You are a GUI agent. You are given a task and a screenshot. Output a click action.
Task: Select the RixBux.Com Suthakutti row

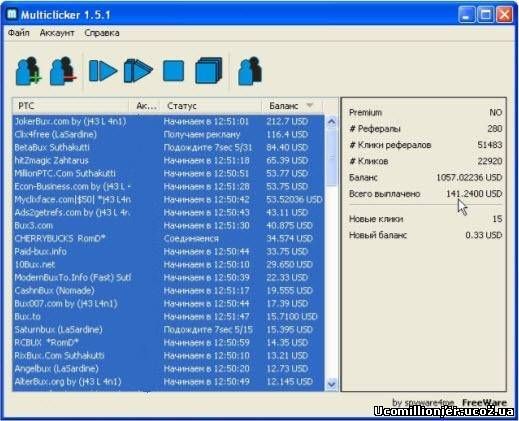[168, 355]
